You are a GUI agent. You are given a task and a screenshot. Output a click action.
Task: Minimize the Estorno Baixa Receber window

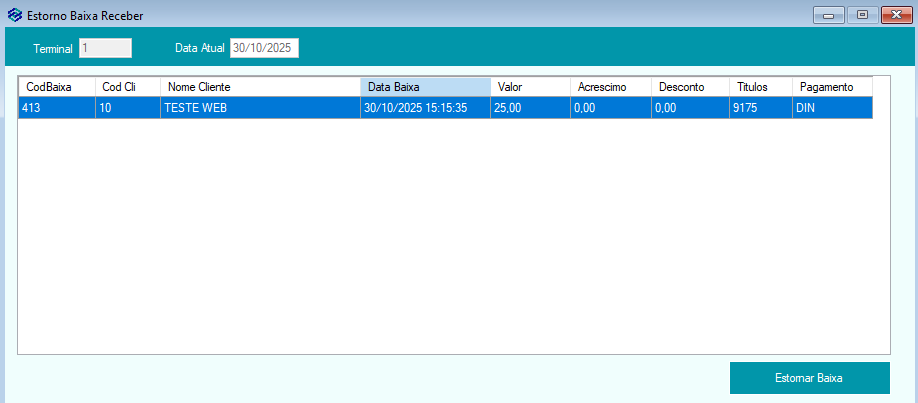828,15
